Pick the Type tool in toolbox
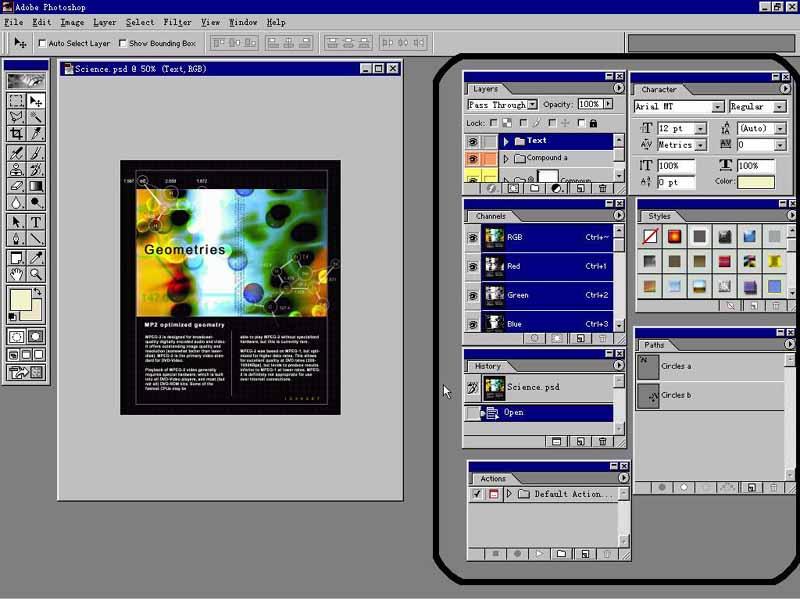Screen dimensions: 800x600 tap(36, 222)
